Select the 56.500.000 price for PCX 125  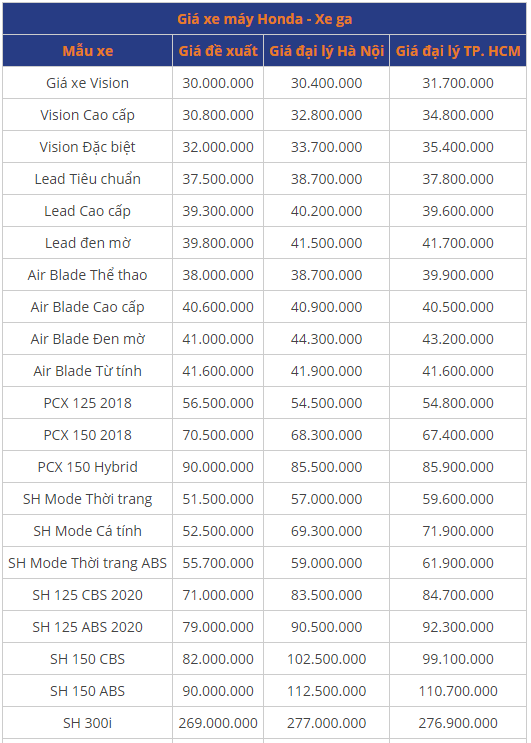pos(218,403)
